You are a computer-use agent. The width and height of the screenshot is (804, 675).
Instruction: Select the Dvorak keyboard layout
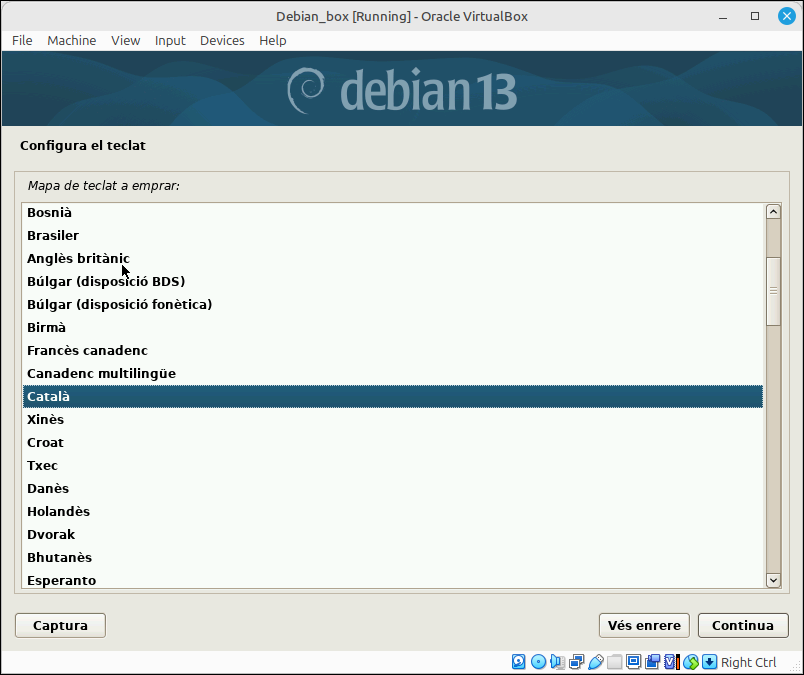(393, 534)
